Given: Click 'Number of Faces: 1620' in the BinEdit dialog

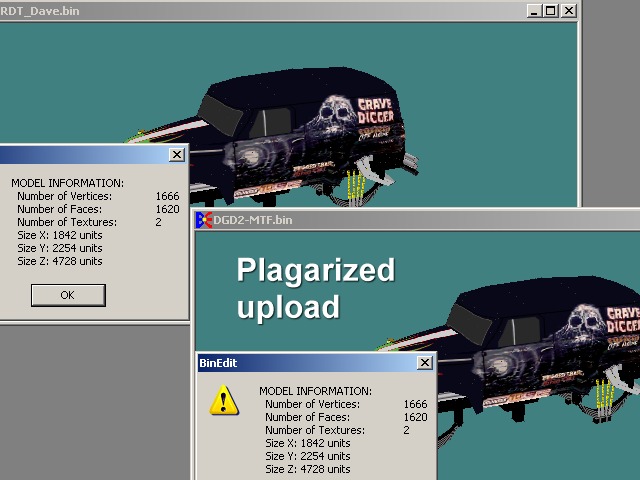Looking at the screenshot, I should pyautogui.click(x=346, y=417).
